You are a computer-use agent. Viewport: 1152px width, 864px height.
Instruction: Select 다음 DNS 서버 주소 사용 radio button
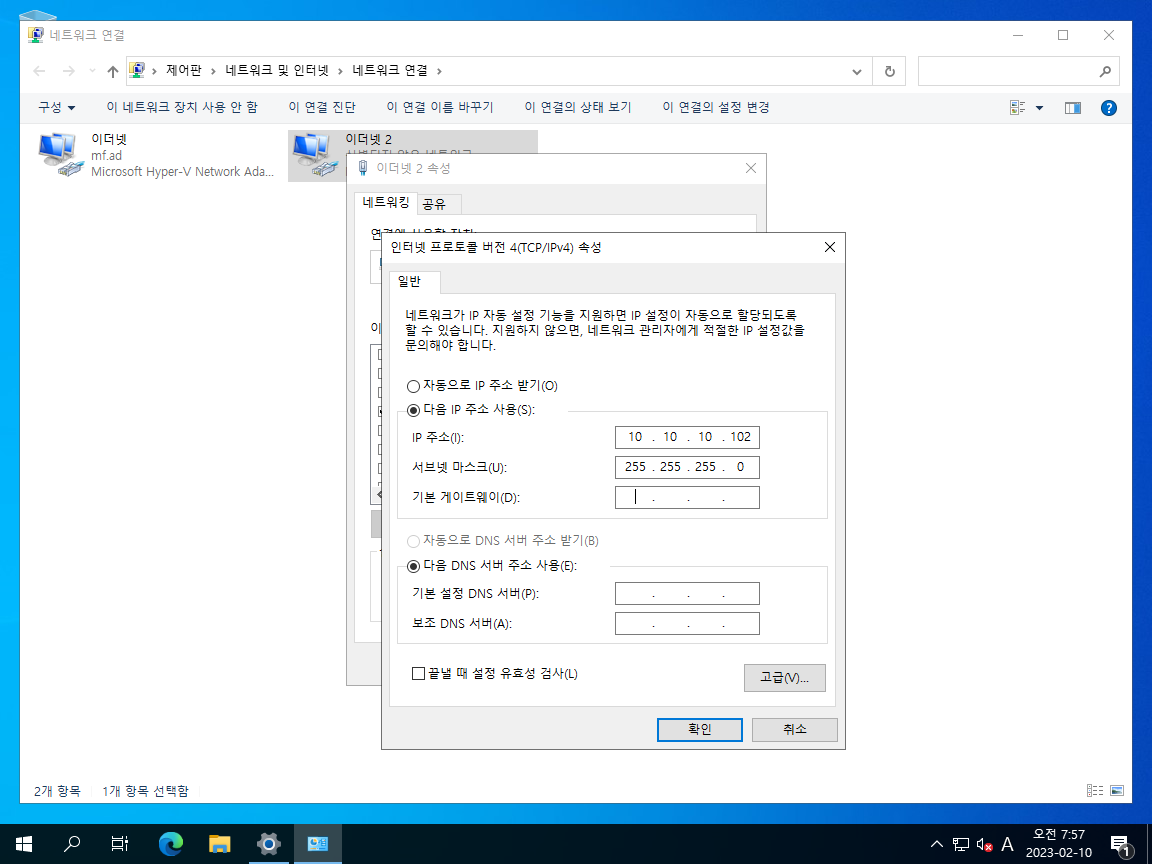(x=413, y=566)
